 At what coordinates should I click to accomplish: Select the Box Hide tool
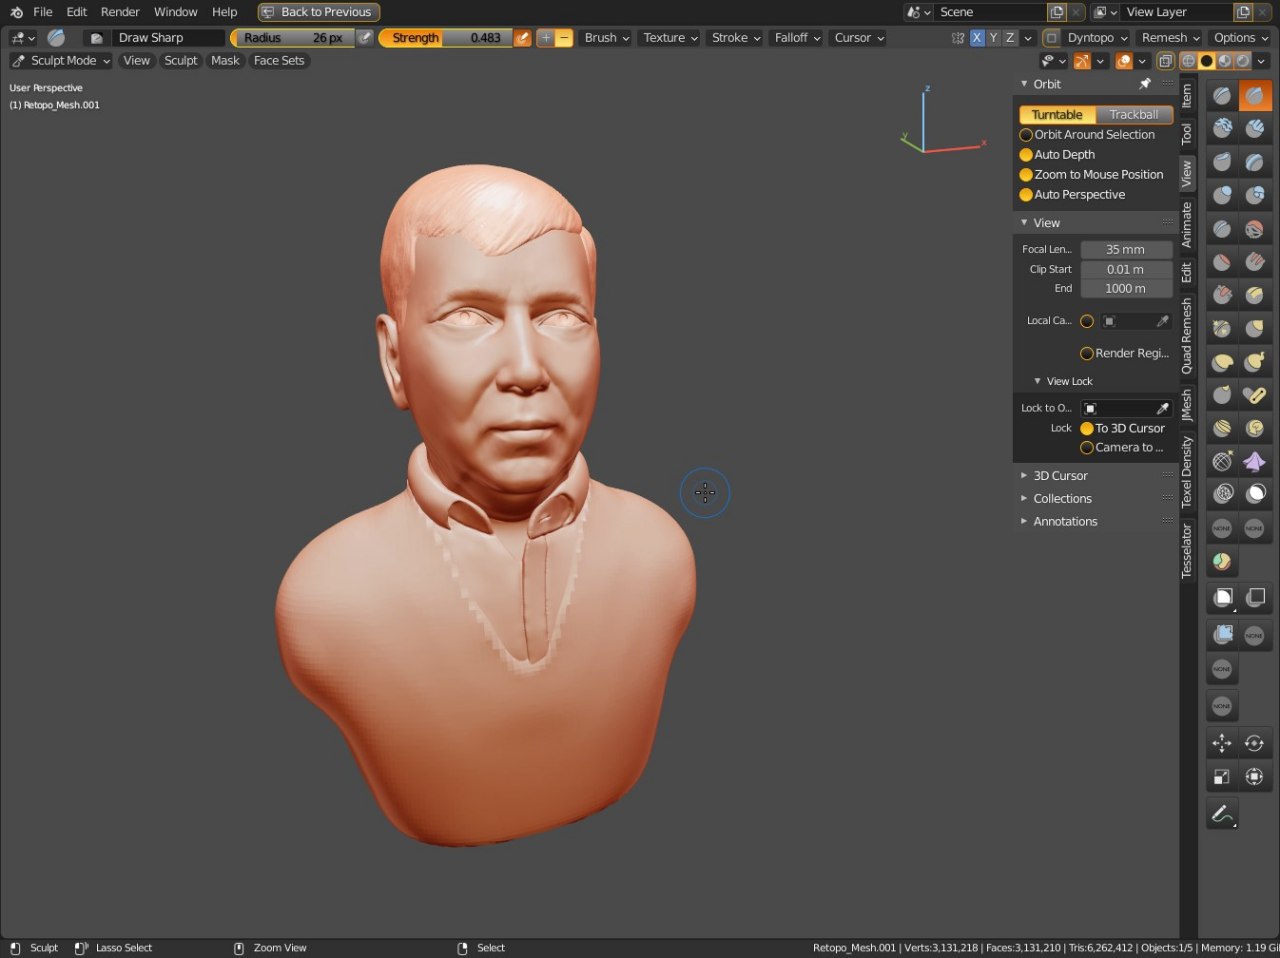click(1255, 598)
